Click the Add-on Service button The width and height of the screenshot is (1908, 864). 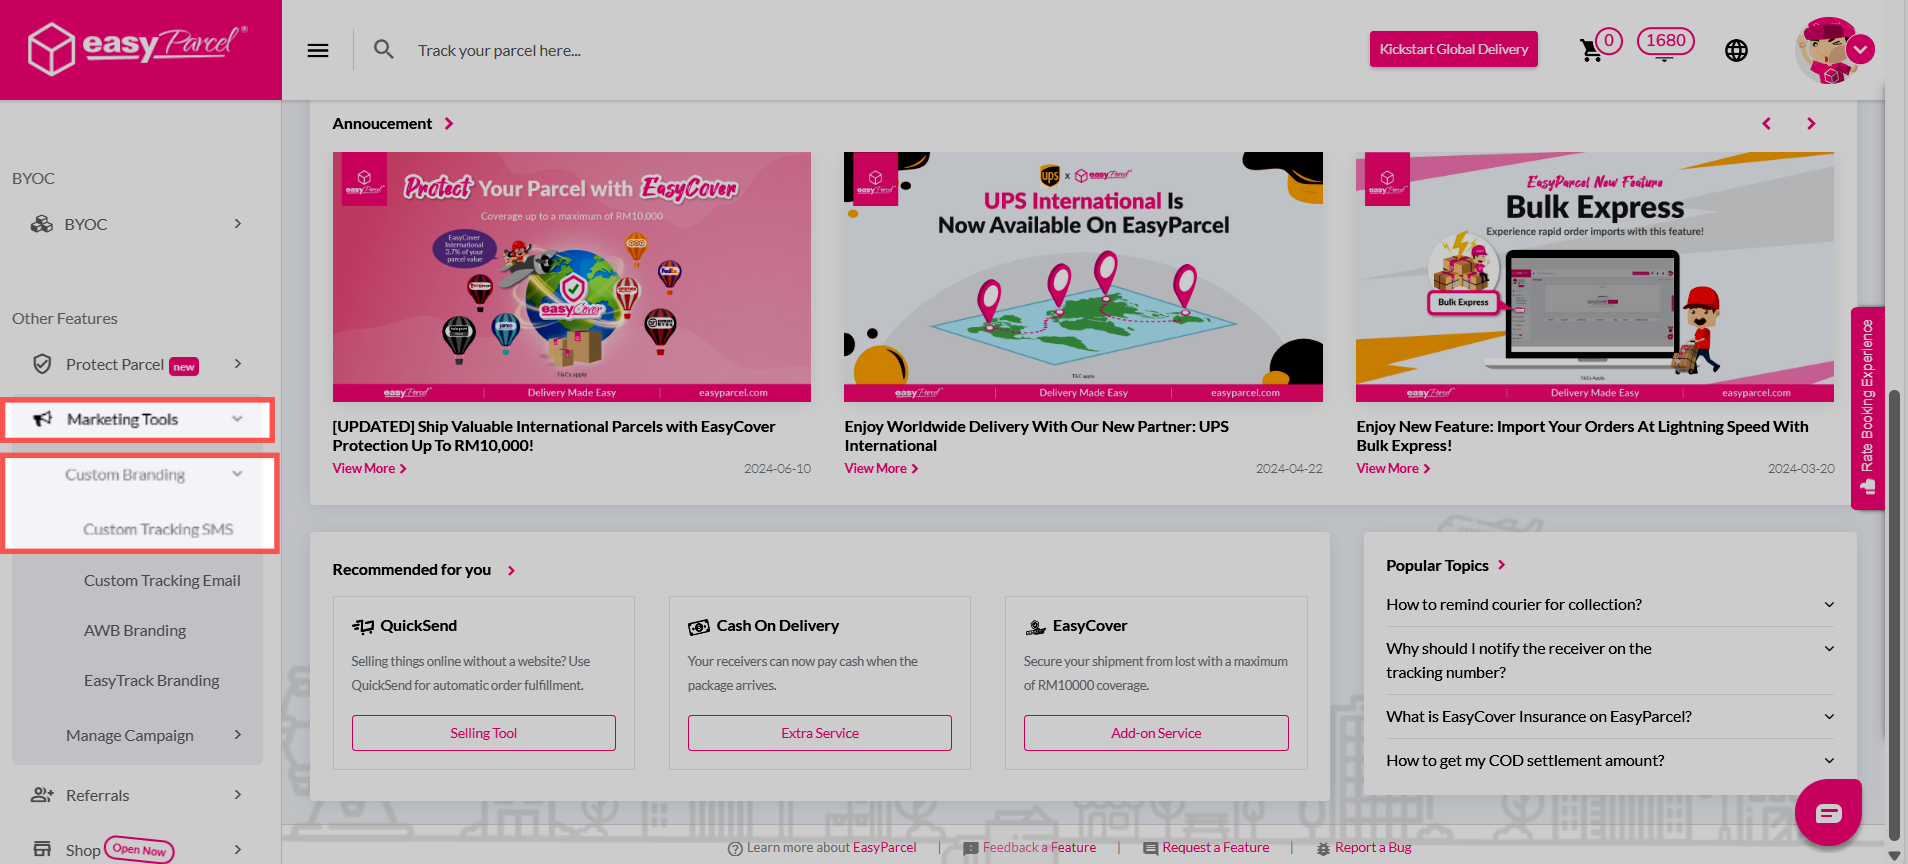coord(1156,733)
